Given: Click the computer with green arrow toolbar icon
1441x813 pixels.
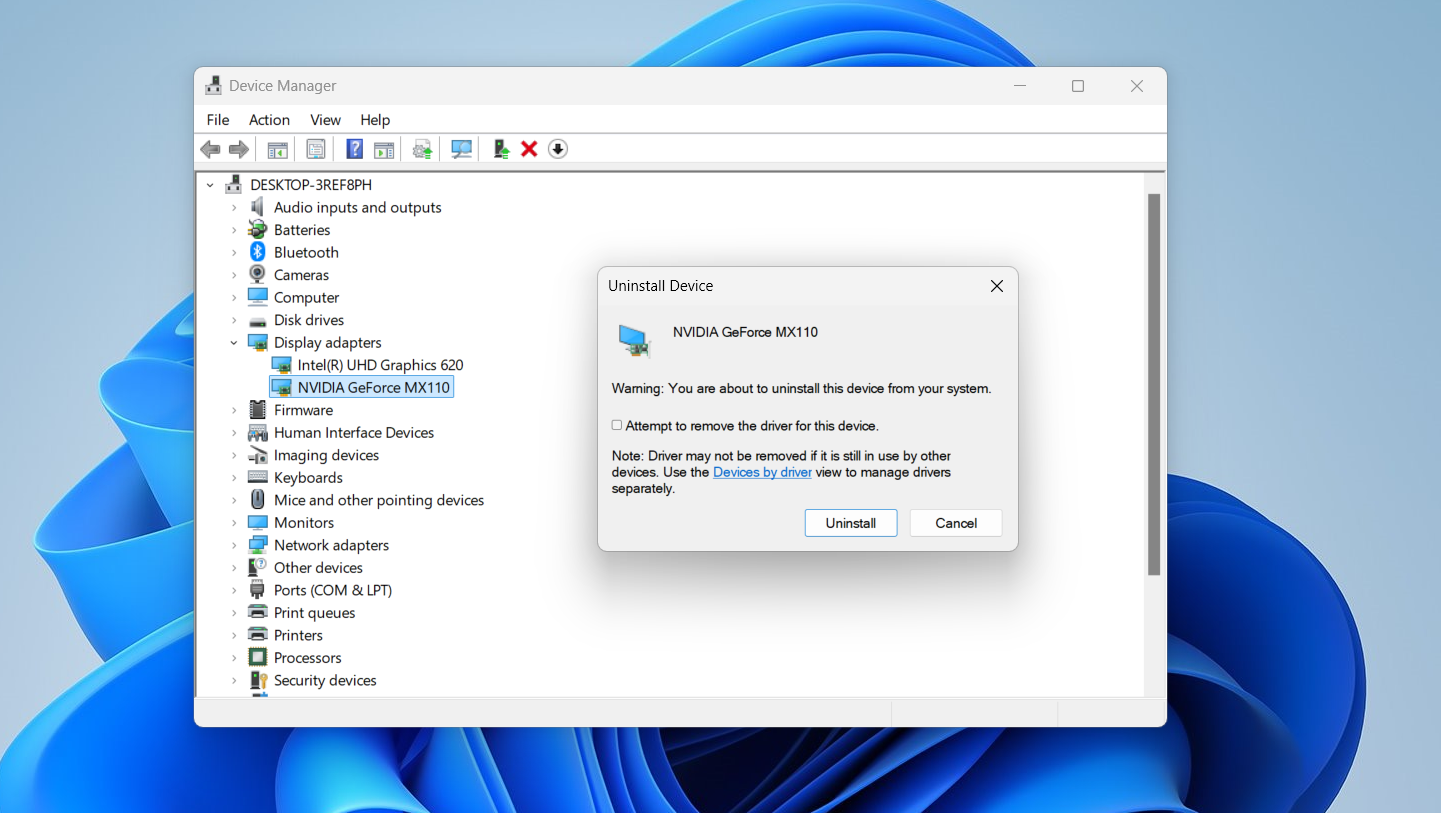Looking at the screenshot, I should click(501, 149).
